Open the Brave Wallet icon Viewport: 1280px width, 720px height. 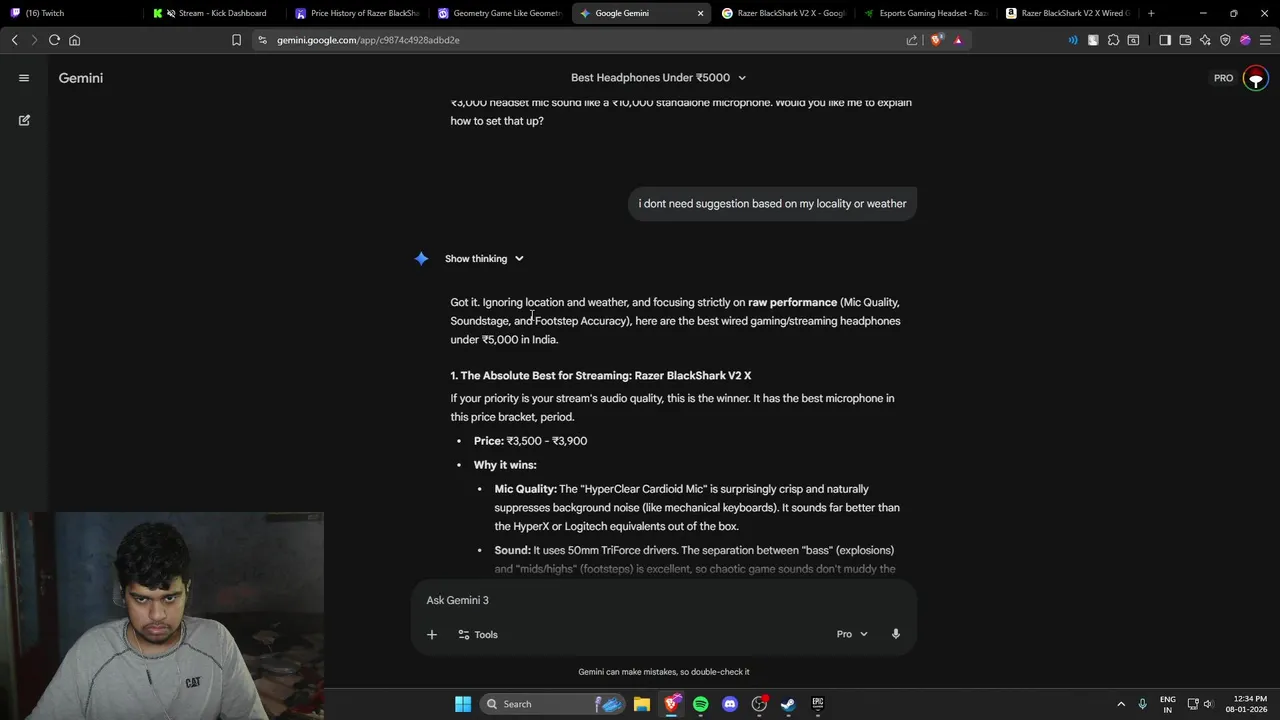[1185, 40]
